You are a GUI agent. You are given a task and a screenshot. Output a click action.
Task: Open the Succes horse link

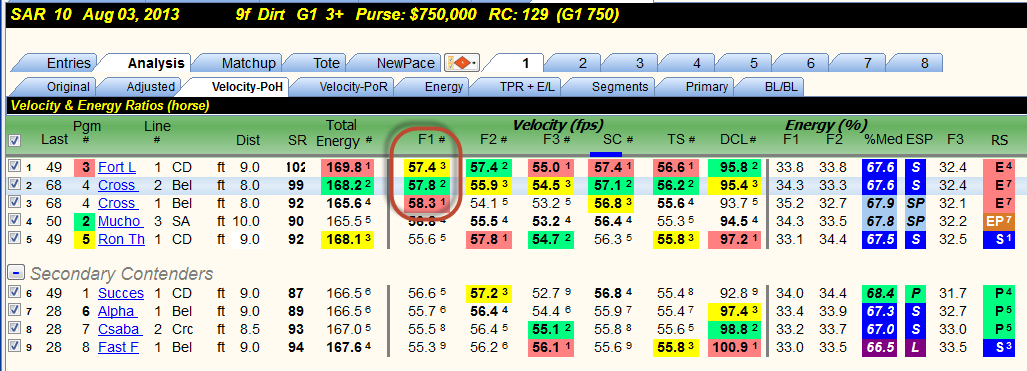(x=120, y=292)
